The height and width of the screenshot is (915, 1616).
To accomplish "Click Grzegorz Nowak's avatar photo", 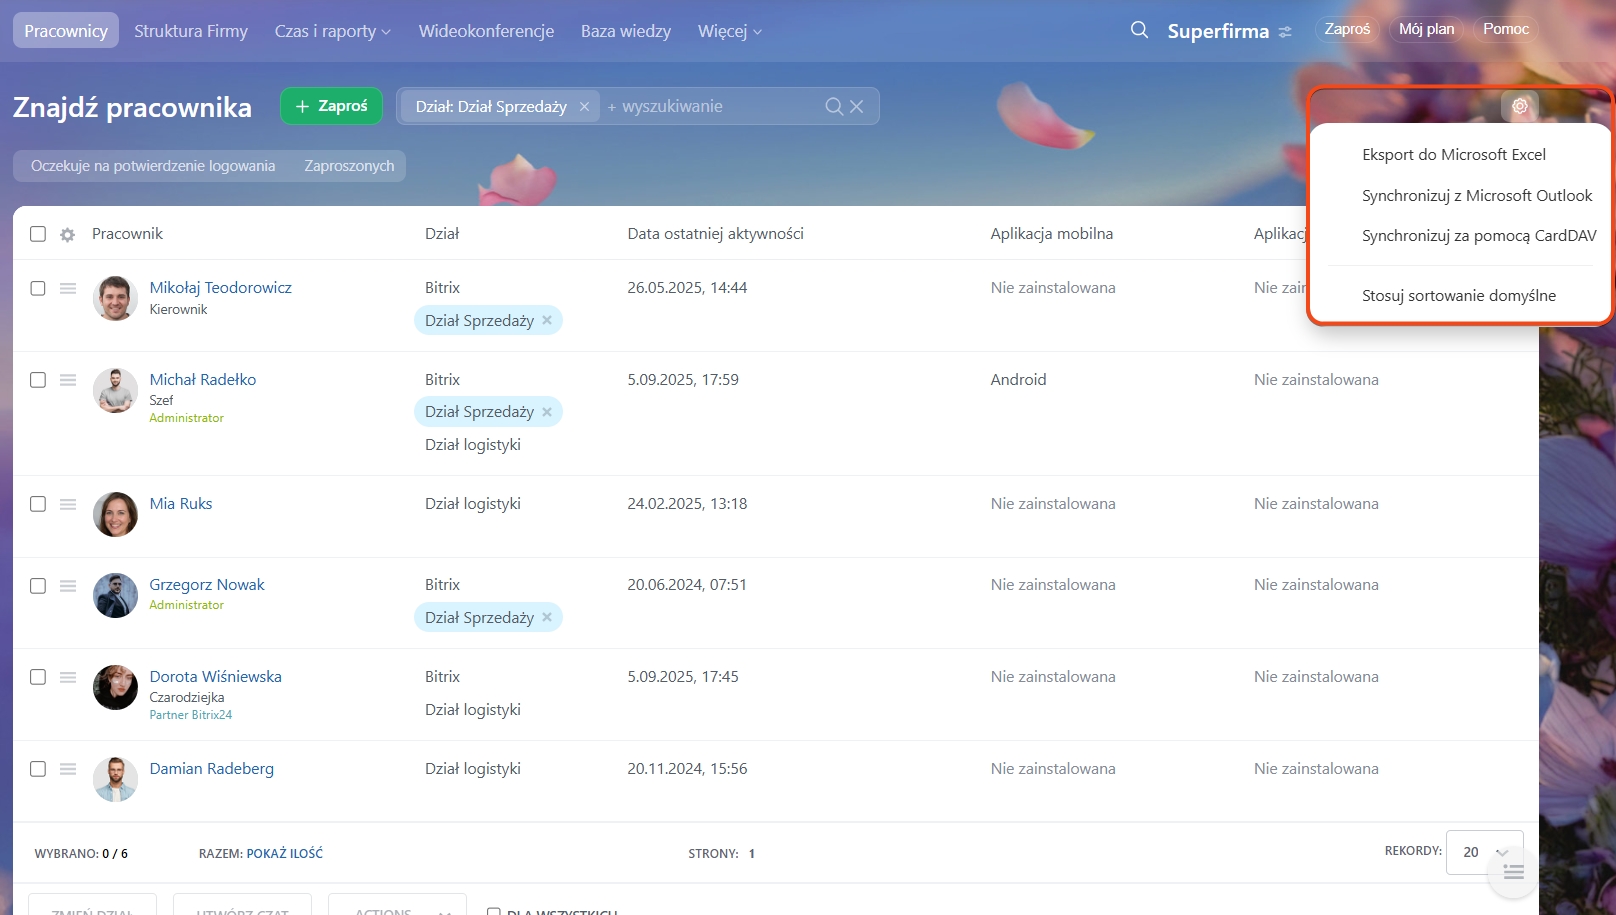I will 115,595.
